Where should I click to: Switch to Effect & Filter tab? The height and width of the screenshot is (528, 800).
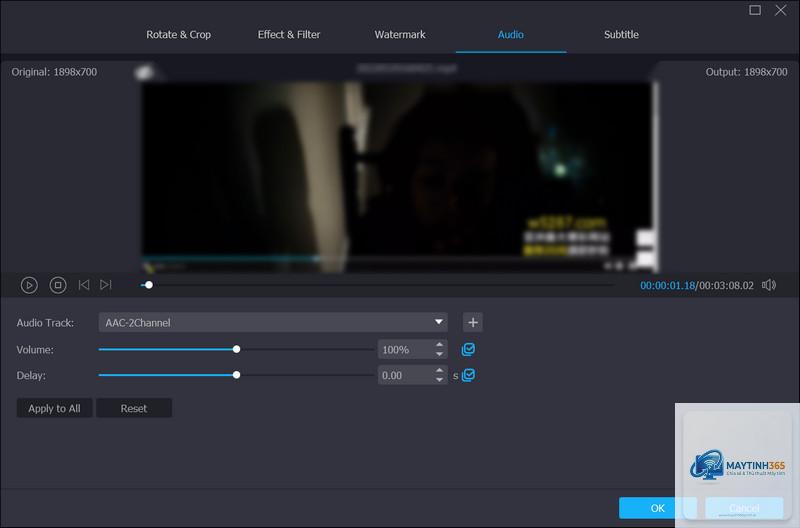coord(289,35)
